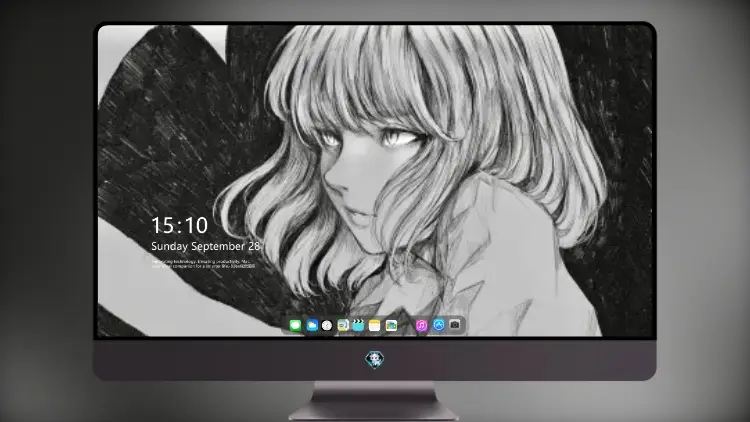Open the Weather app in dock

click(x=312, y=325)
